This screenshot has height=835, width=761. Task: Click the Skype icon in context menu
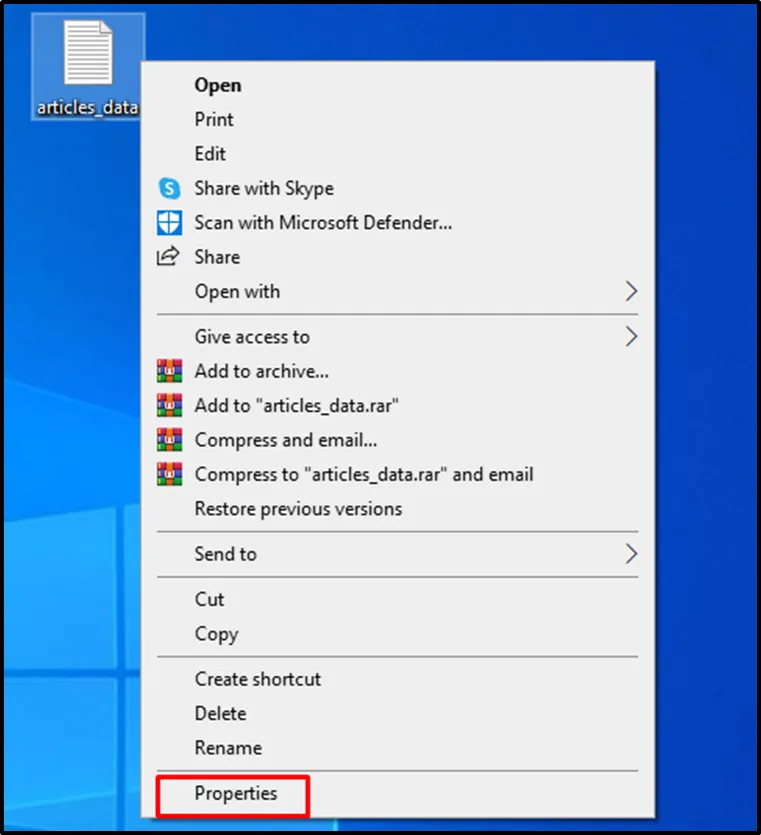click(170, 188)
